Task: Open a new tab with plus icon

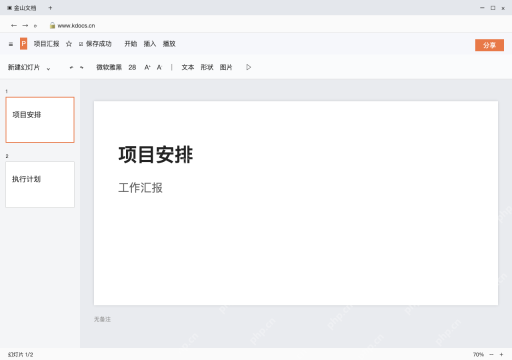Action: click(x=50, y=8)
